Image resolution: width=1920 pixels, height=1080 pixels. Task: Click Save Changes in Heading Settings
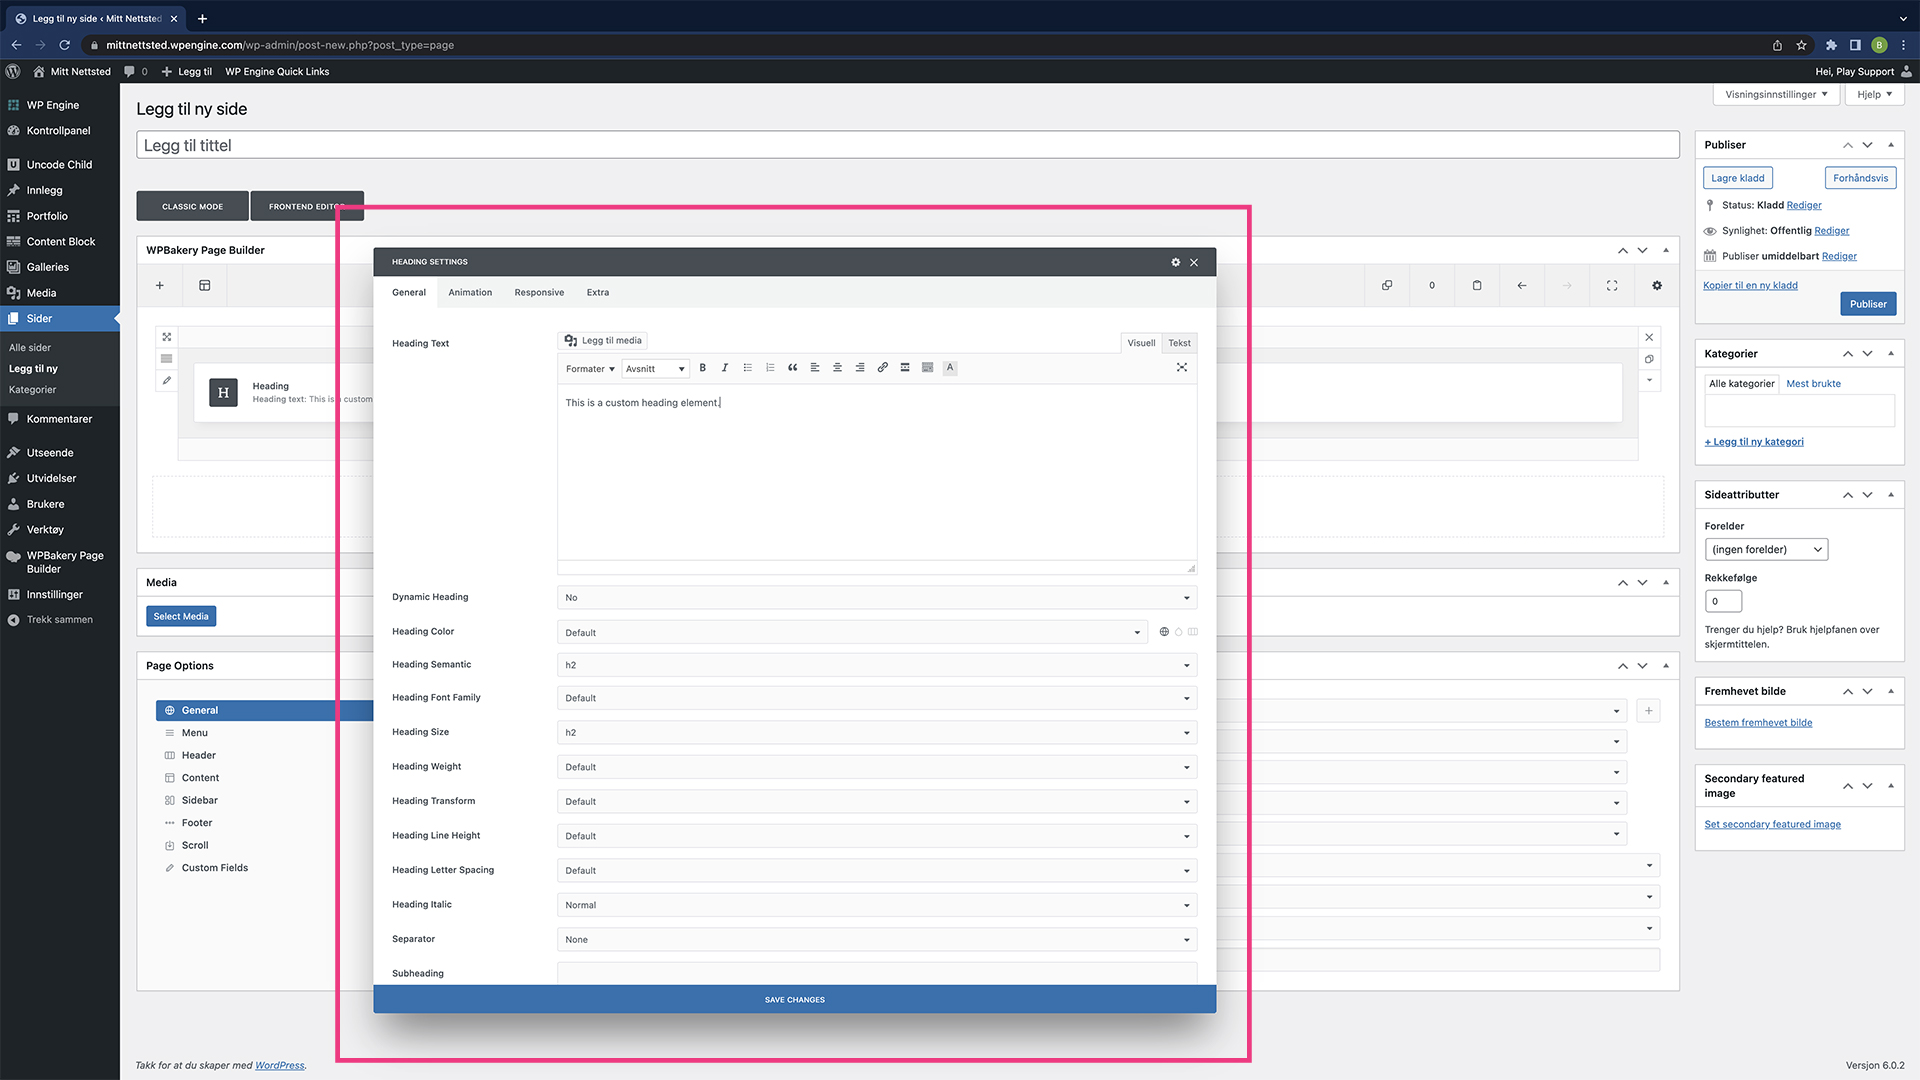795,1000
